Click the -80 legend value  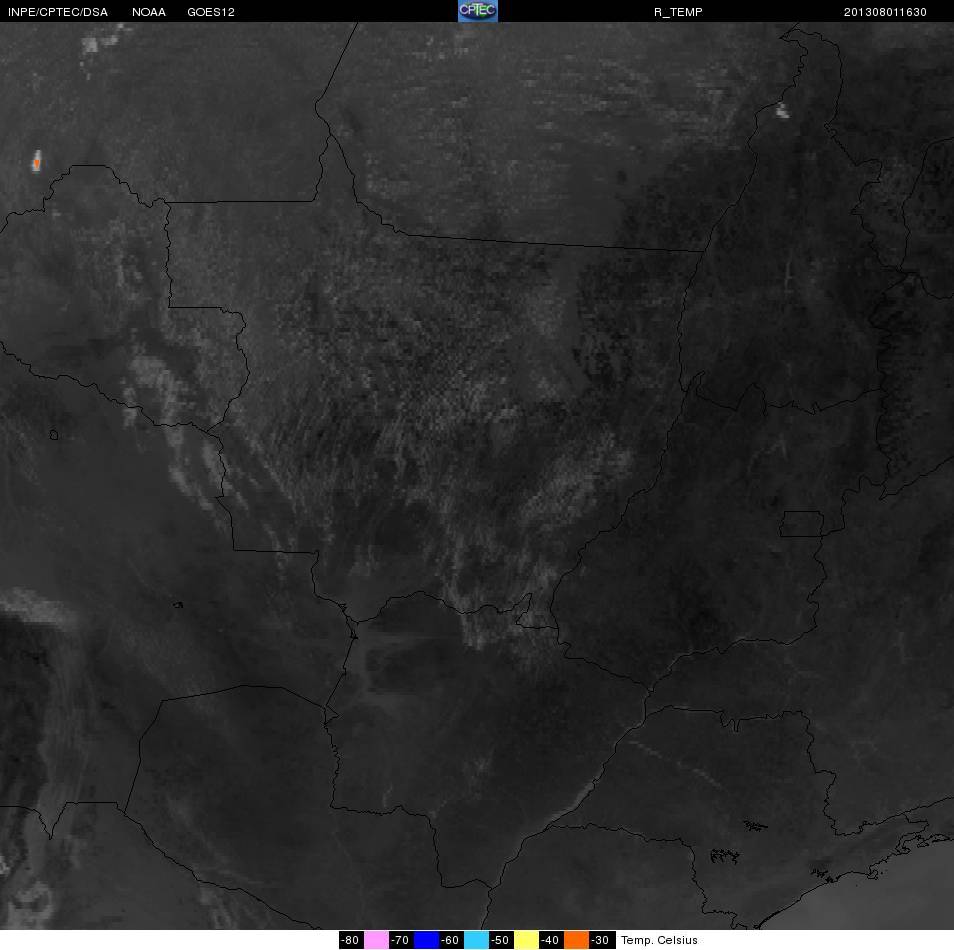pyautogui.click(x=351, y=940)
